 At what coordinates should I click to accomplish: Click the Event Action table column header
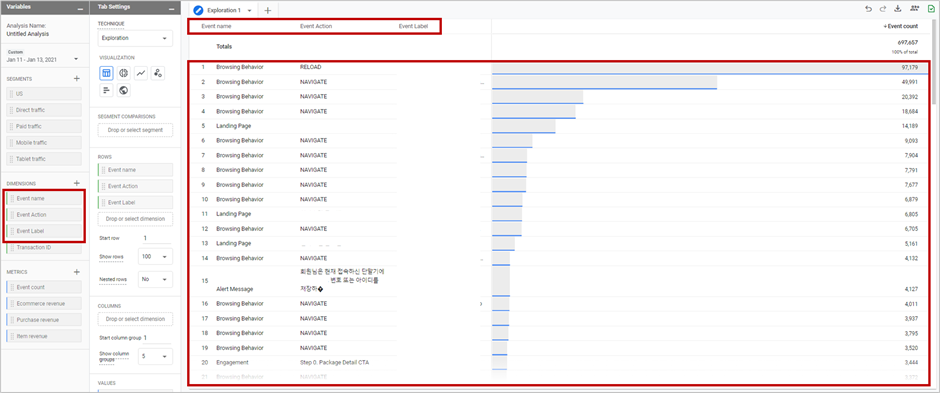(316, 26)
